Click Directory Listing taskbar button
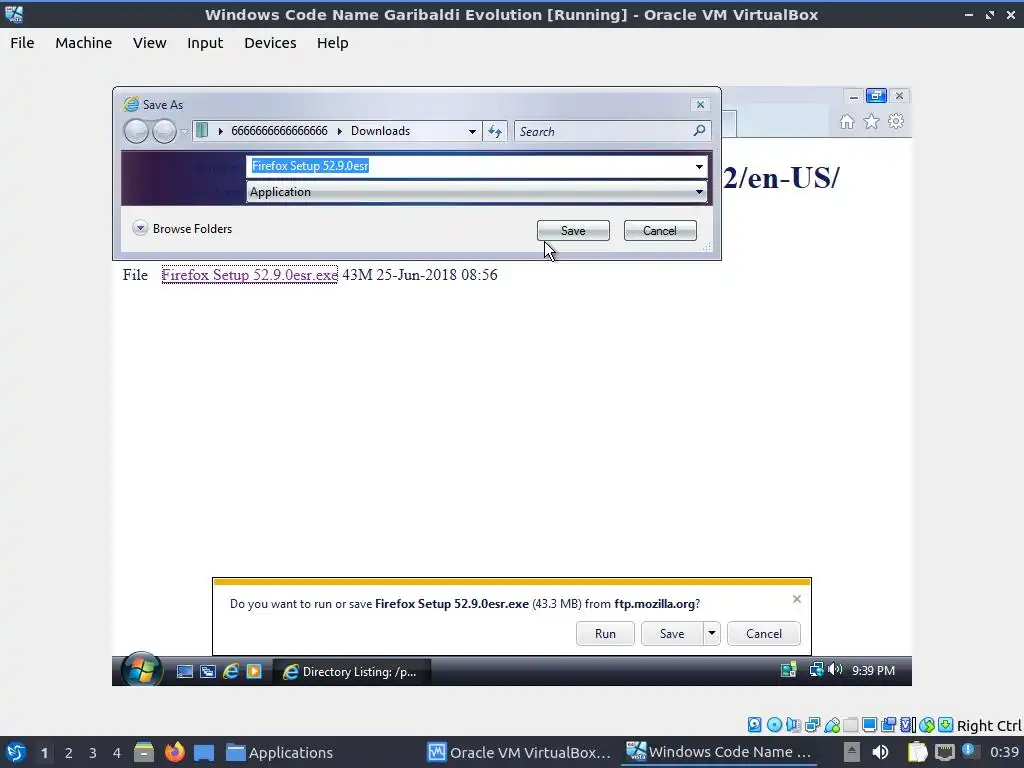 point(351,671)
